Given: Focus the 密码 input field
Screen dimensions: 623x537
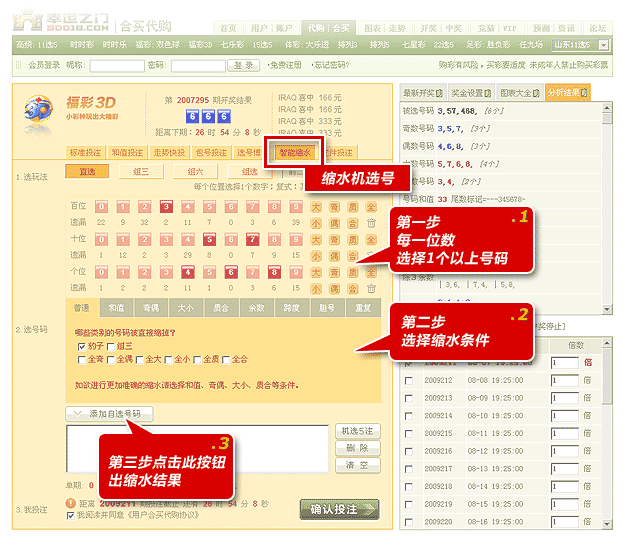Looking at the screenshot, I should (198, 66).
